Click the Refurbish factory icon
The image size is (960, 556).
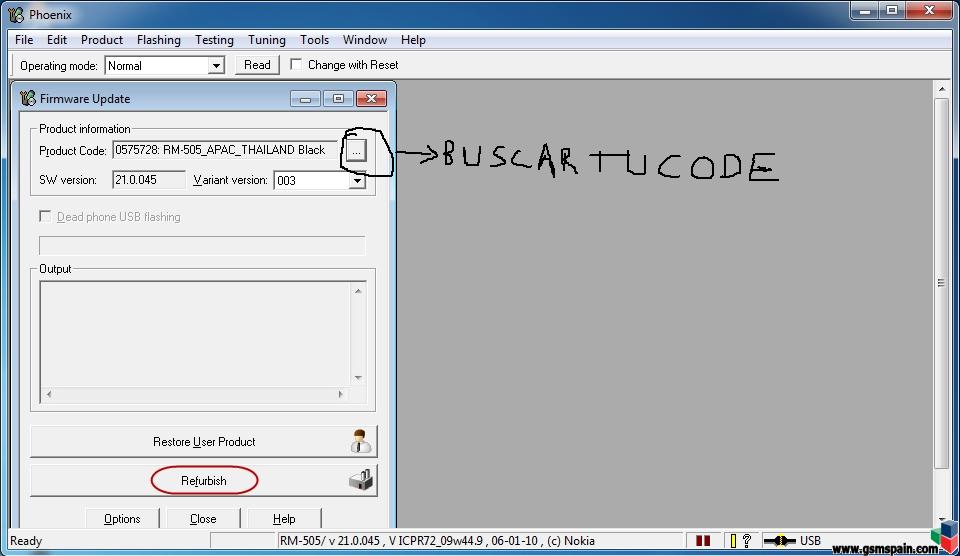361,480
